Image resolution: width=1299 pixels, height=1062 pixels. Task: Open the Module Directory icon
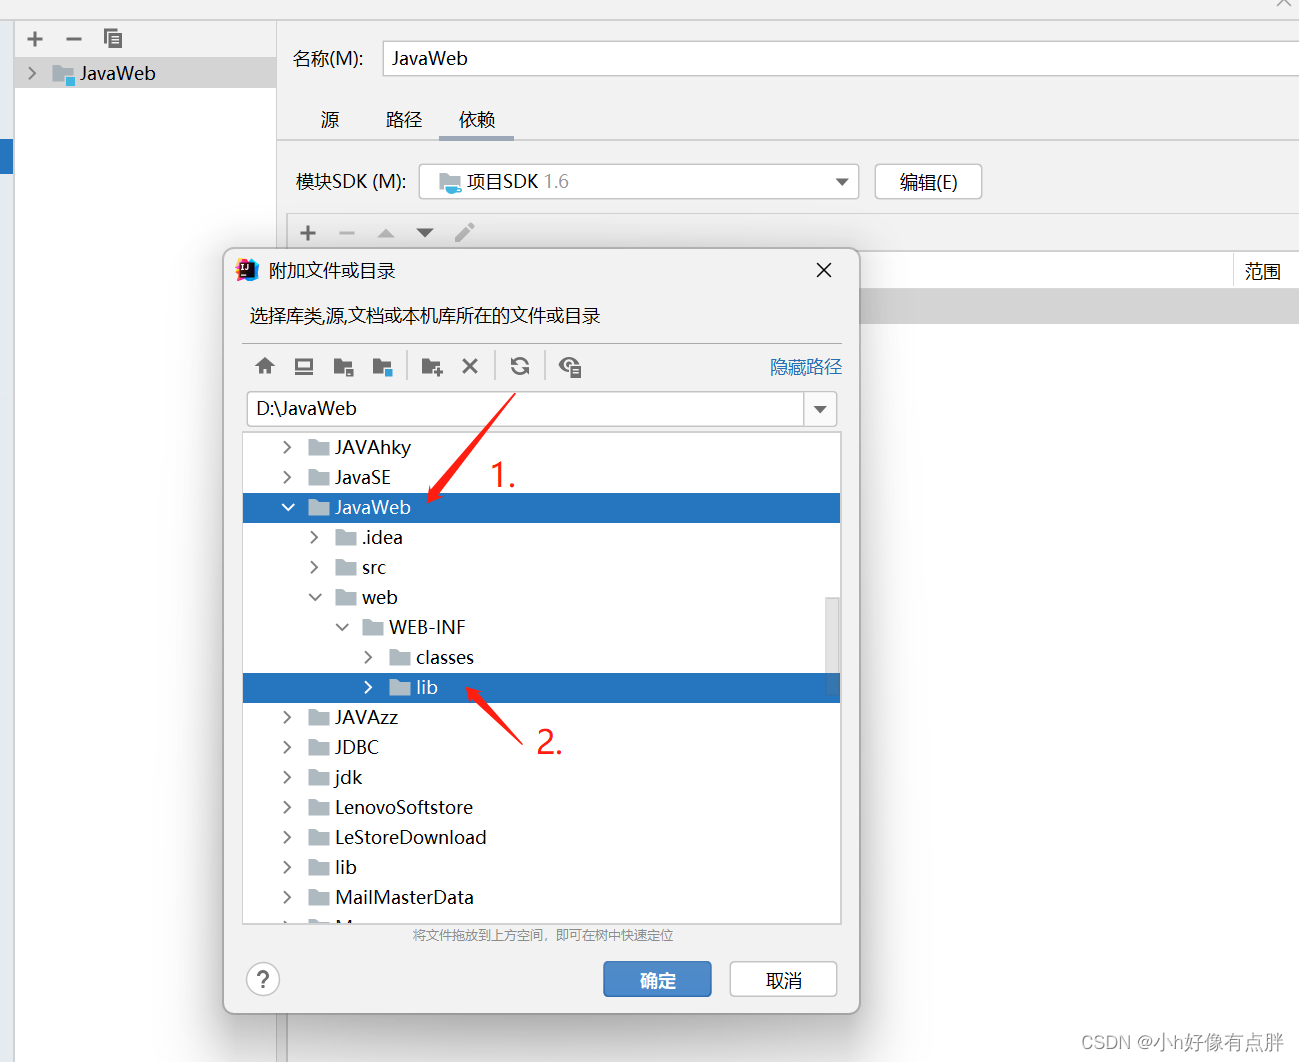tap(383, 366)
